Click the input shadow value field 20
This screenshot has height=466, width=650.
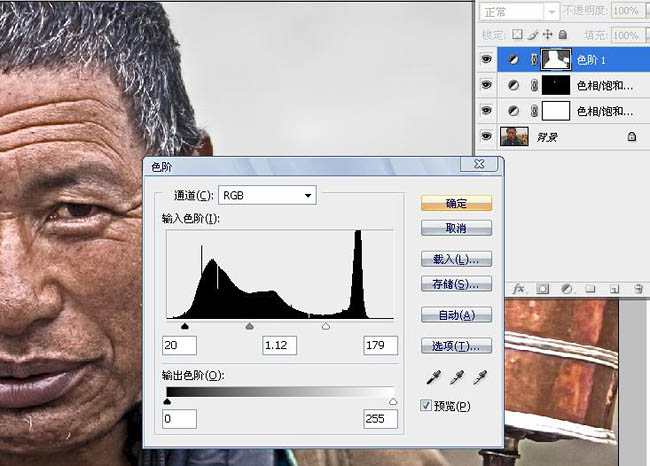[x=179, y=345]
